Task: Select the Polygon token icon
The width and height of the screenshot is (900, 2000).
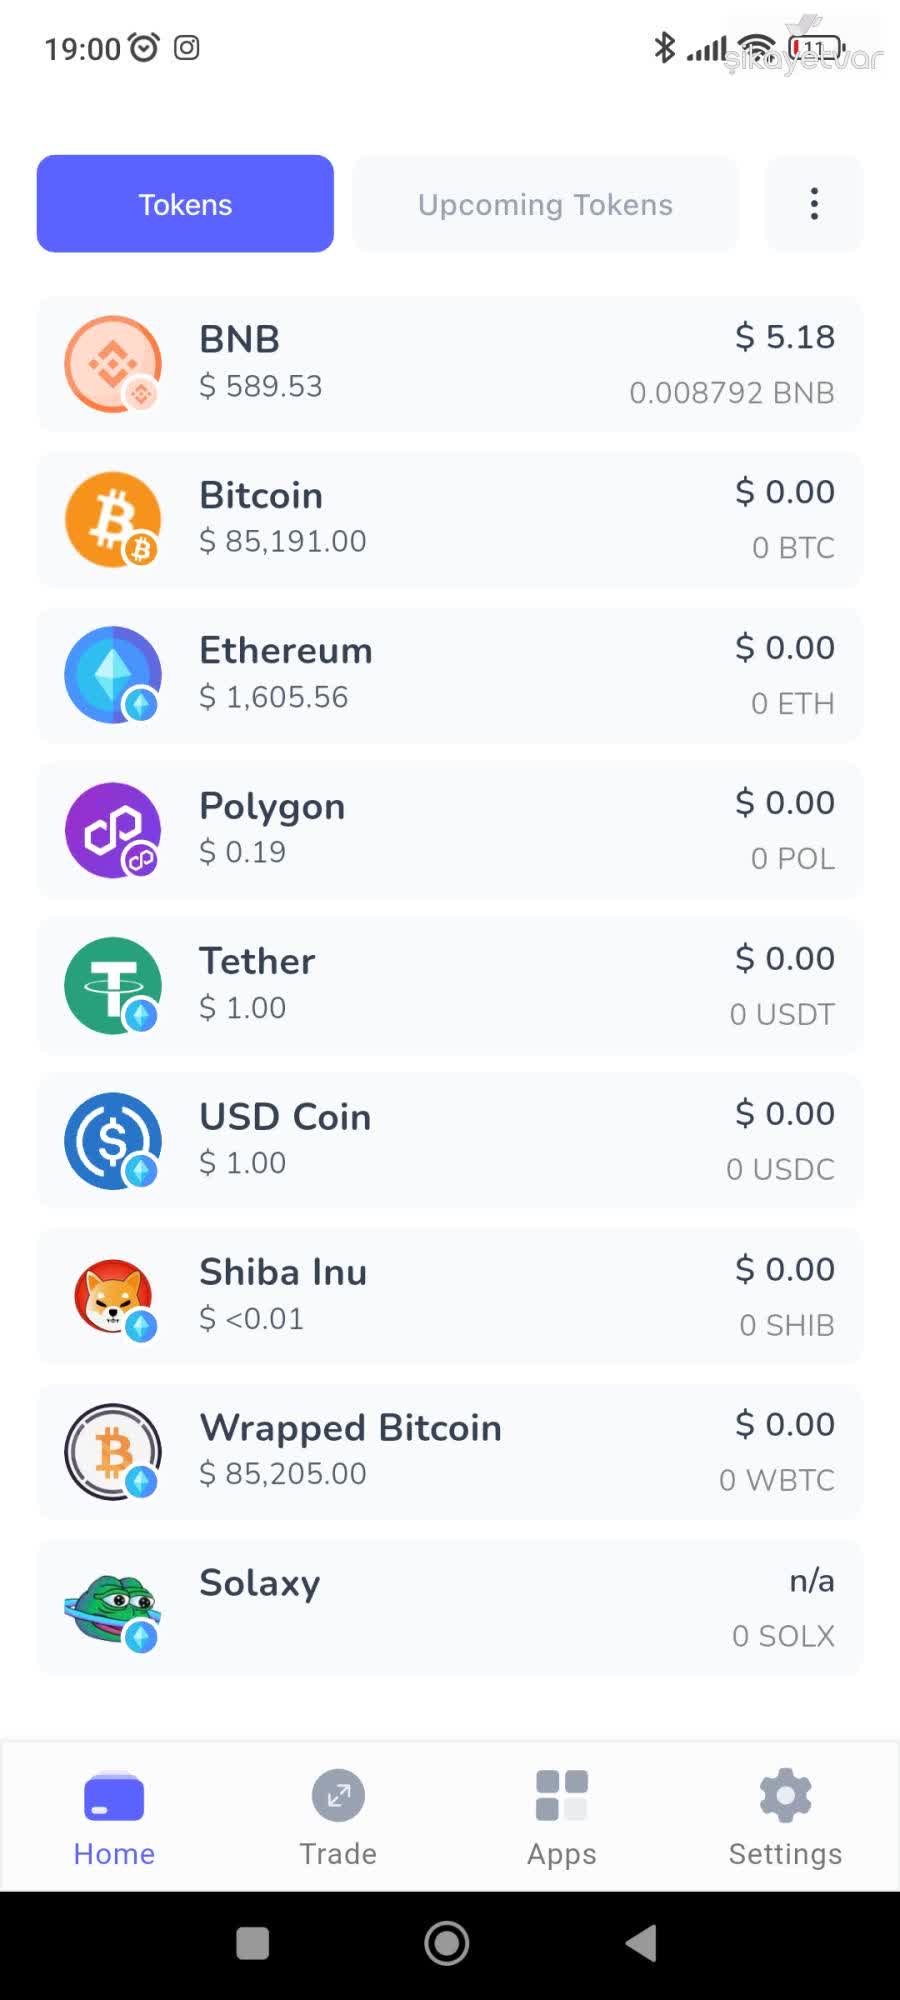Action: [x=112, y=829]
